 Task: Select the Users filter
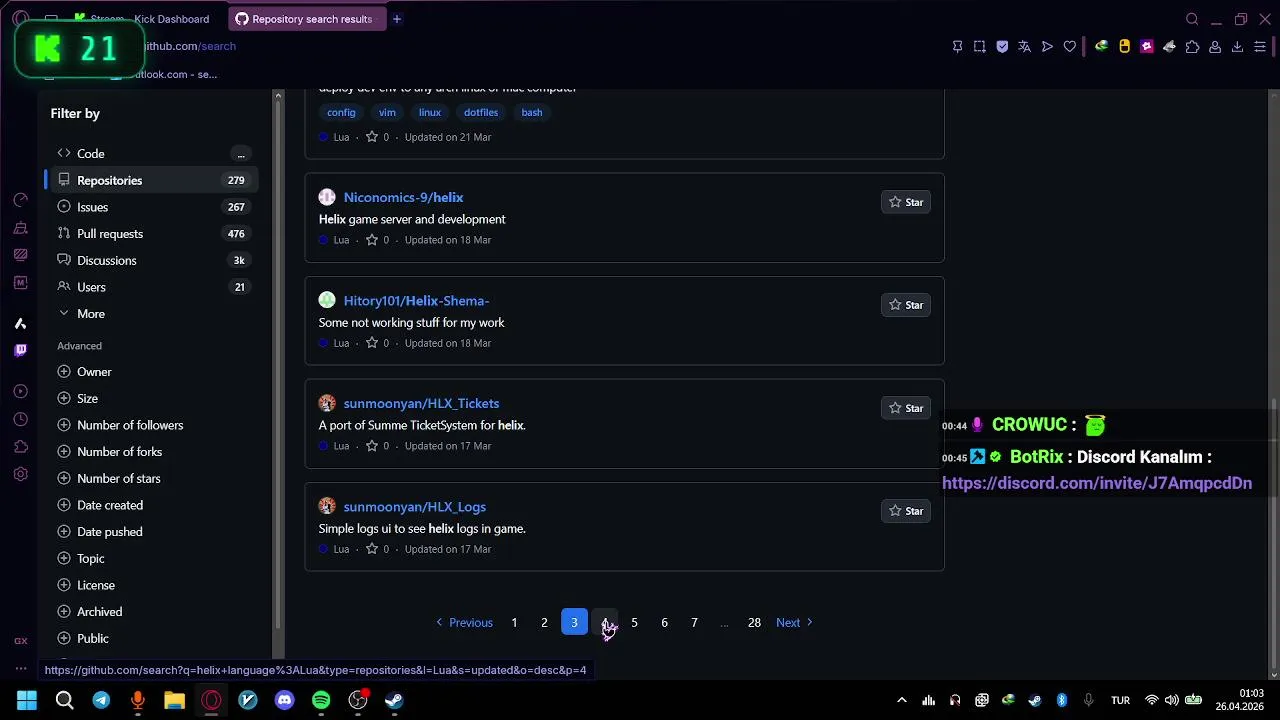pyautogui.click(x=152, y=287)
